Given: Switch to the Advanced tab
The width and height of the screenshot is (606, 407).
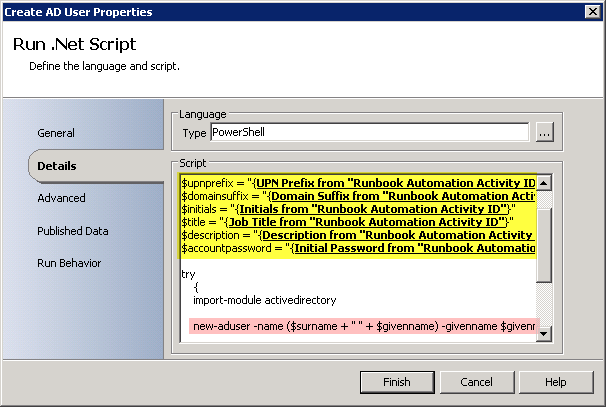Looking at the screenshot, I should tap(61, 198).
